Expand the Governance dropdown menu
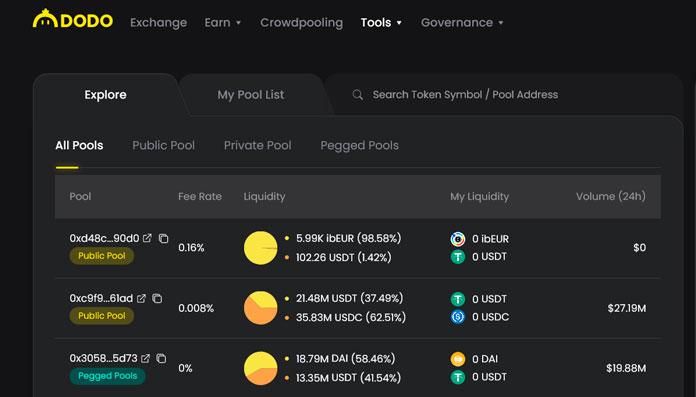Screen dimensions: 696x397 [462, 23]
